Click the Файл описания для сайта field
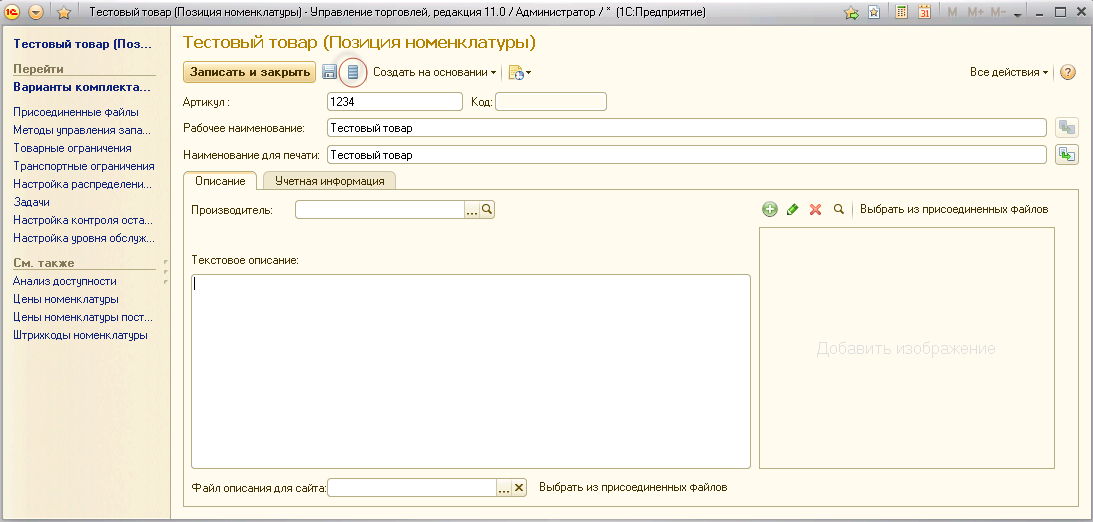This screenshot has height=522, width=1093. tap(411, 488)
